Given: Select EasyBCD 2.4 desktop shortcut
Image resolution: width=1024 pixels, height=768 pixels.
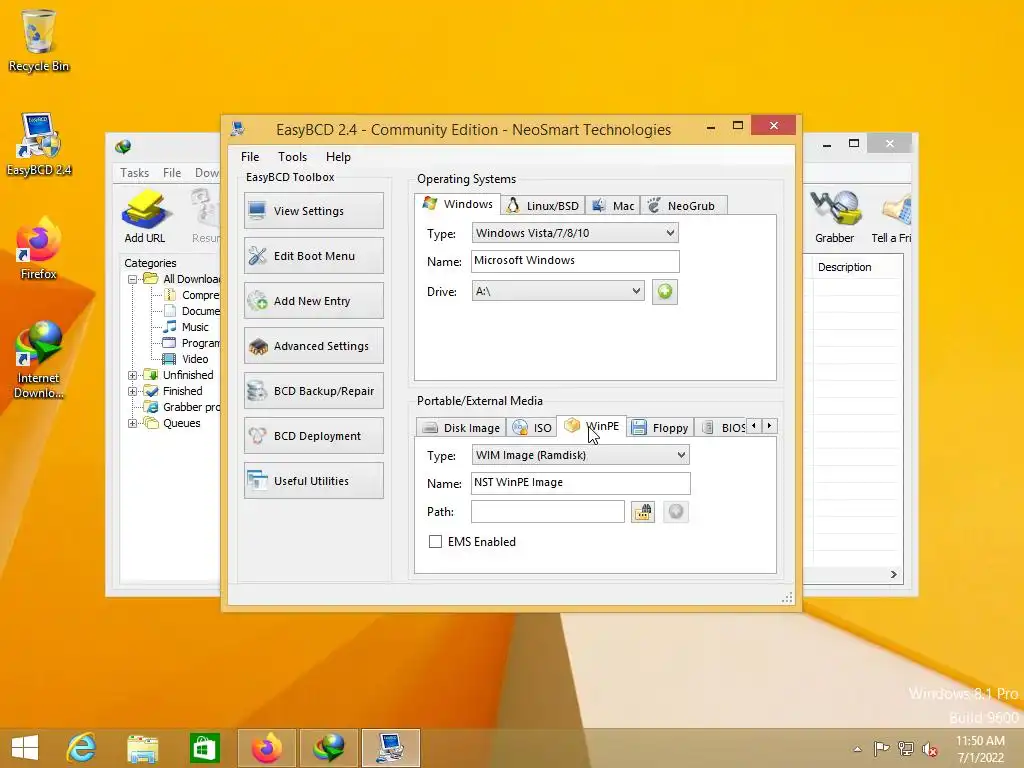Looking at the screenshot, I should pyautogui.click(x=39, y=145).
